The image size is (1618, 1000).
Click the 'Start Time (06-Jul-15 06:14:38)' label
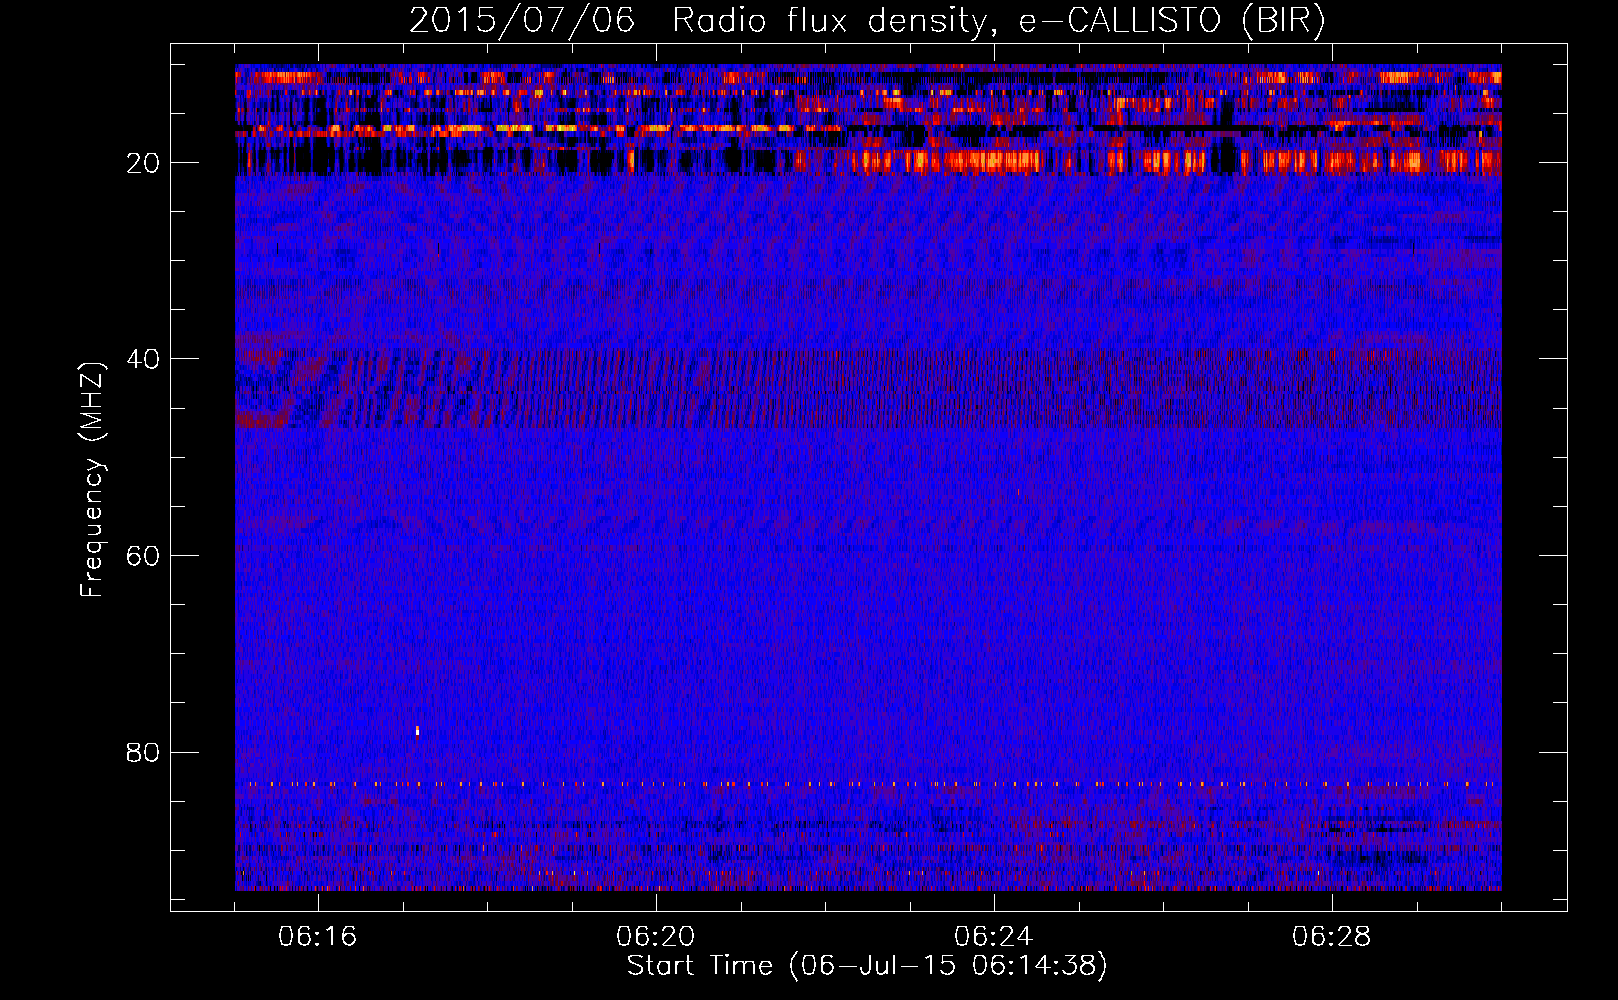(x=867, y=966)
